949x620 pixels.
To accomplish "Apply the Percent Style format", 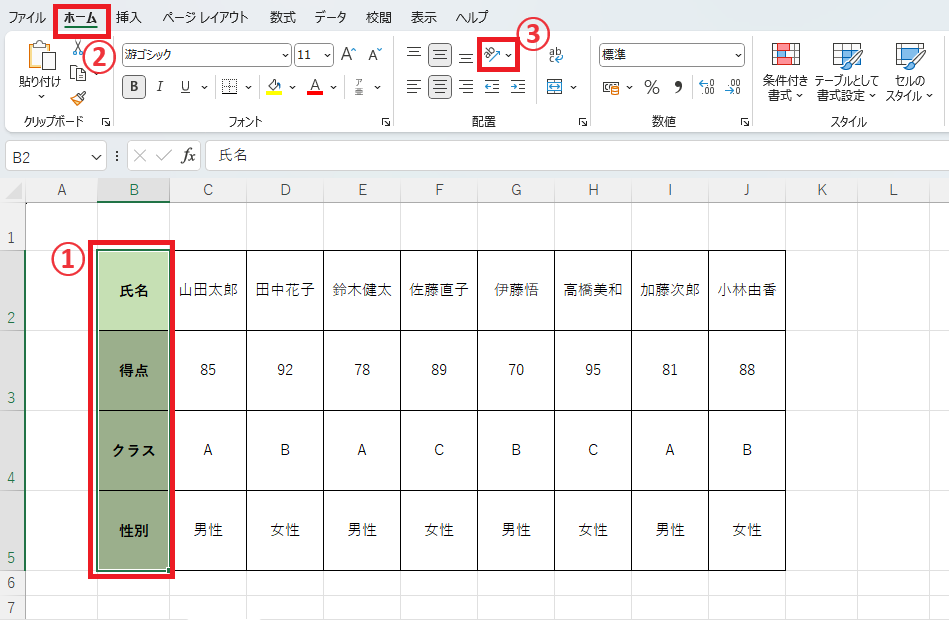I will pos(652,88).
